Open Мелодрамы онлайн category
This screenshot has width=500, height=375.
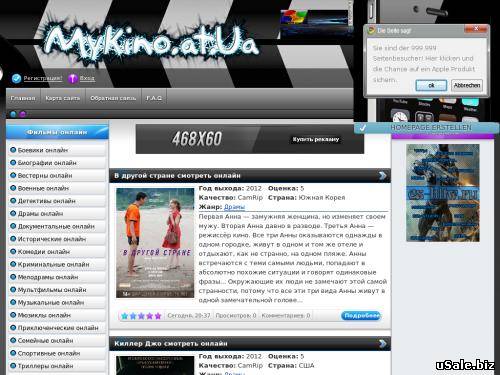pos(57,277)
